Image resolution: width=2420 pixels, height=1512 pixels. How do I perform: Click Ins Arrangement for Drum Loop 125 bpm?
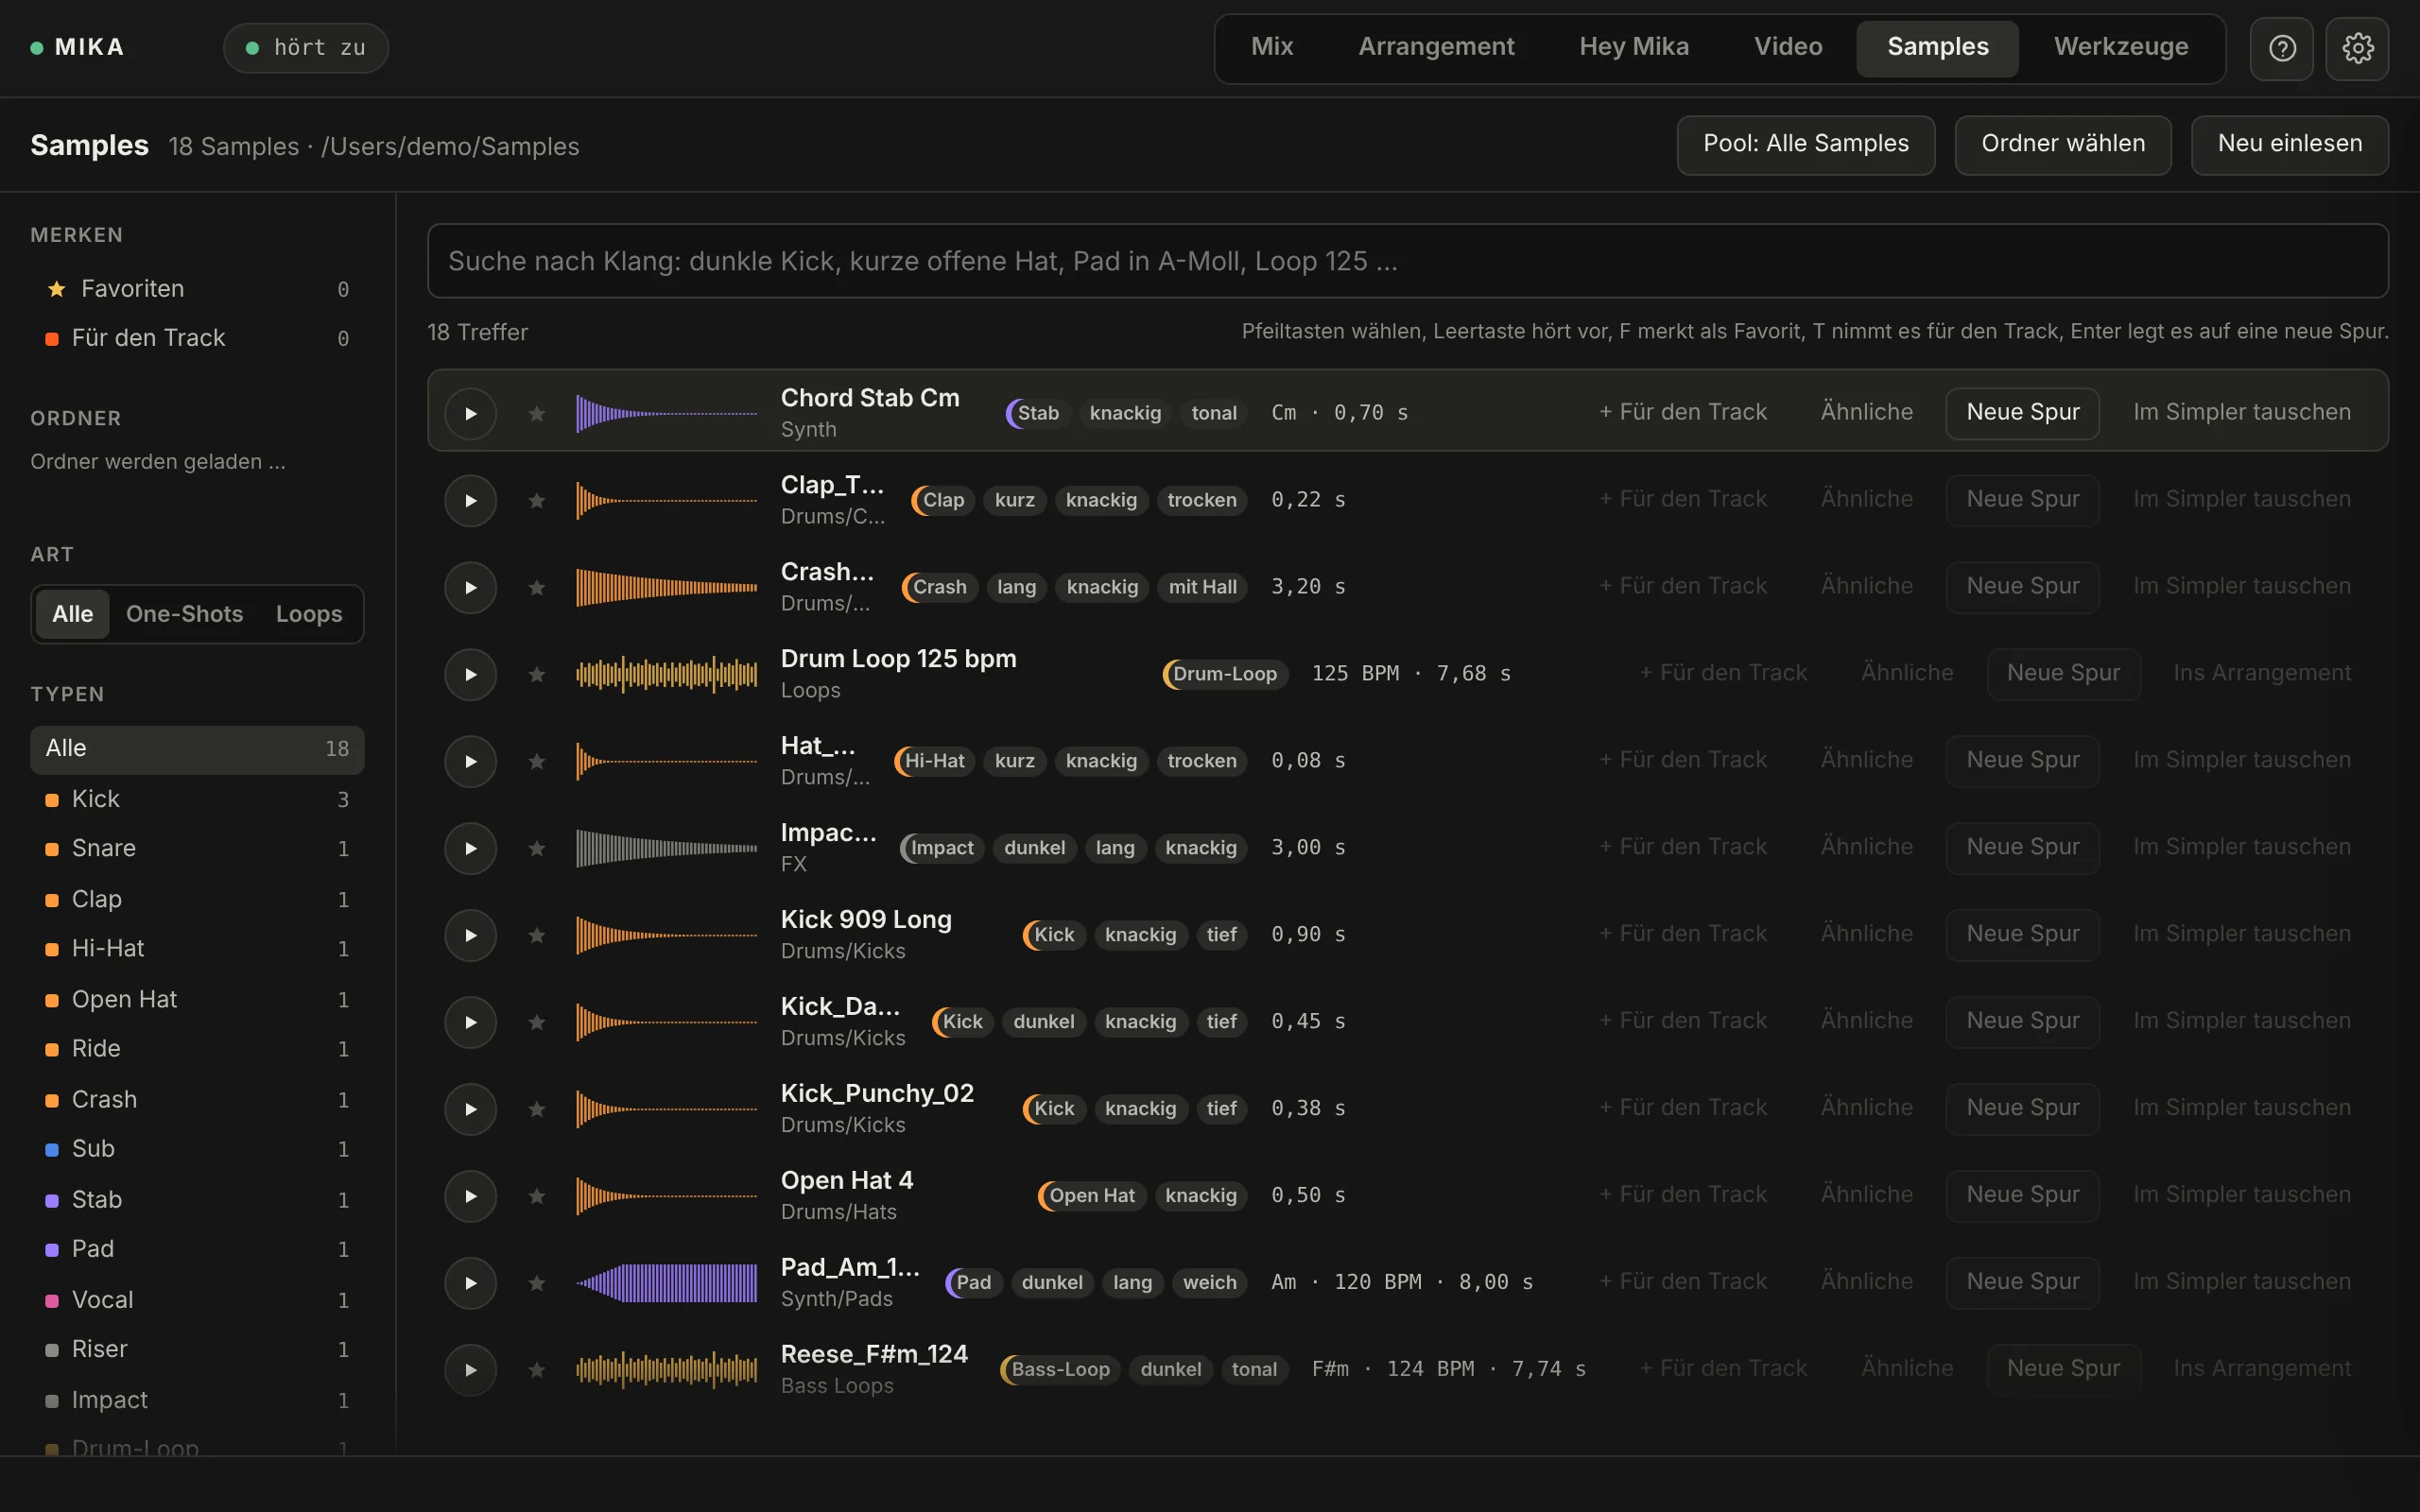coord(2262,673)
